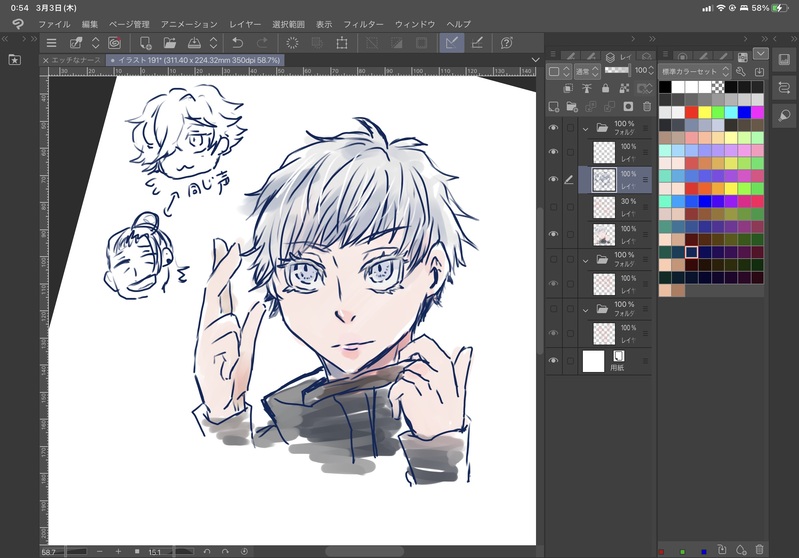Click the import color set download icon
The width and height of the screenshot is (799, 558).
tap(759, 71)
